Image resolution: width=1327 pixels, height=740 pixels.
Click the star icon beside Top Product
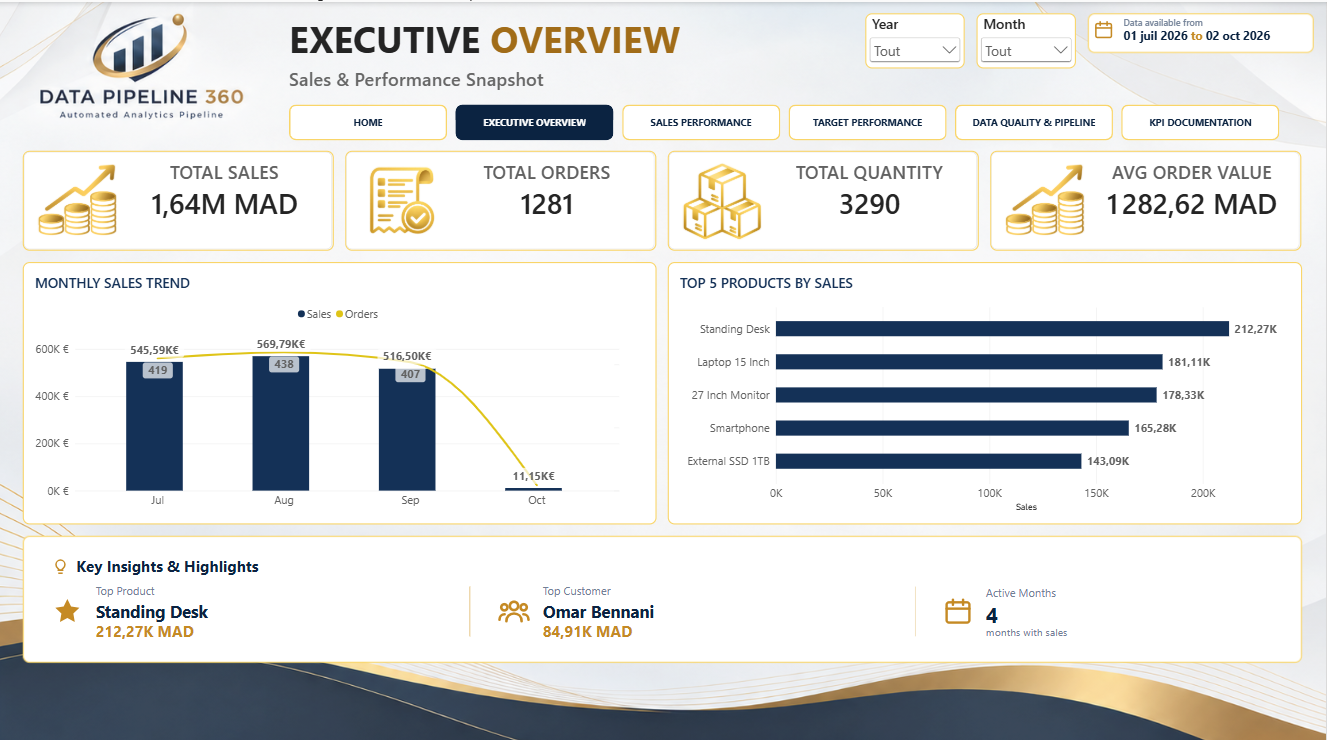(x=67, y=611)
